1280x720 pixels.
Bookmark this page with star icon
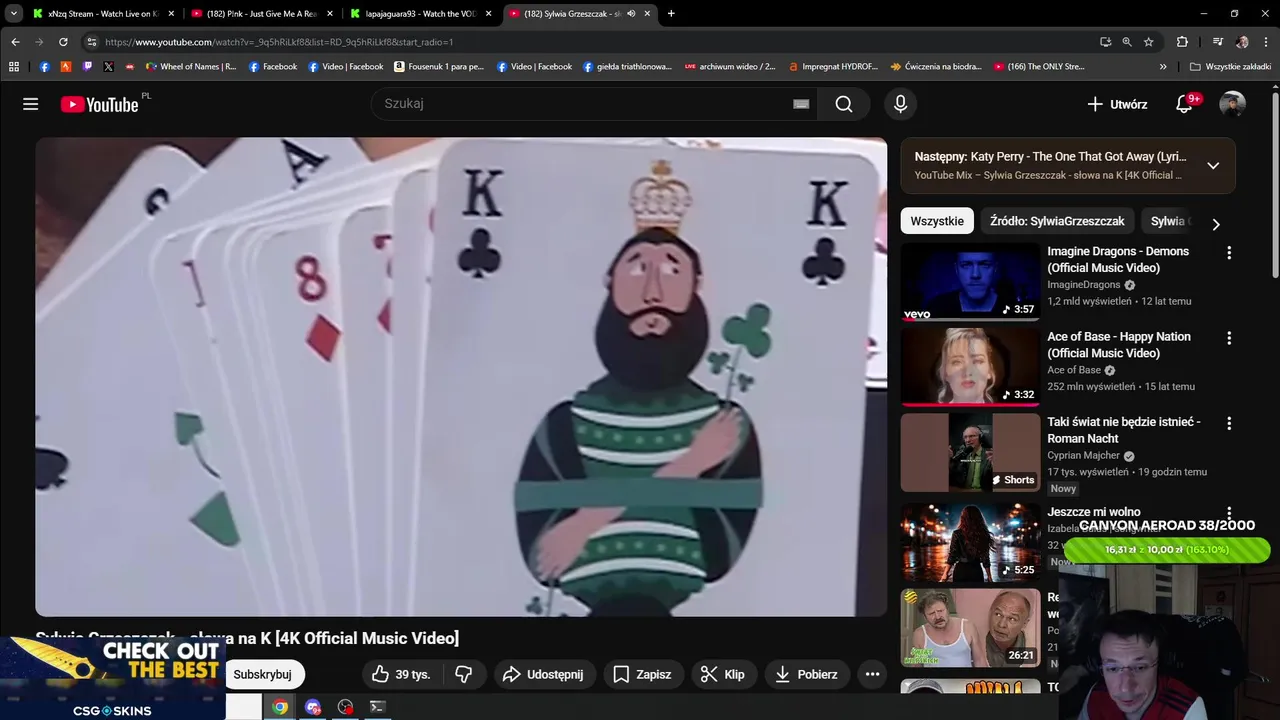pos(1149,42)
